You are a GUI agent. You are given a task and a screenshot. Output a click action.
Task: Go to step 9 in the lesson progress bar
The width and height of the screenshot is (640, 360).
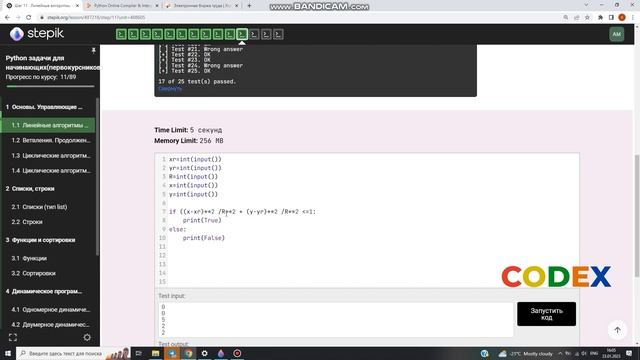click(x=218, y=34)
